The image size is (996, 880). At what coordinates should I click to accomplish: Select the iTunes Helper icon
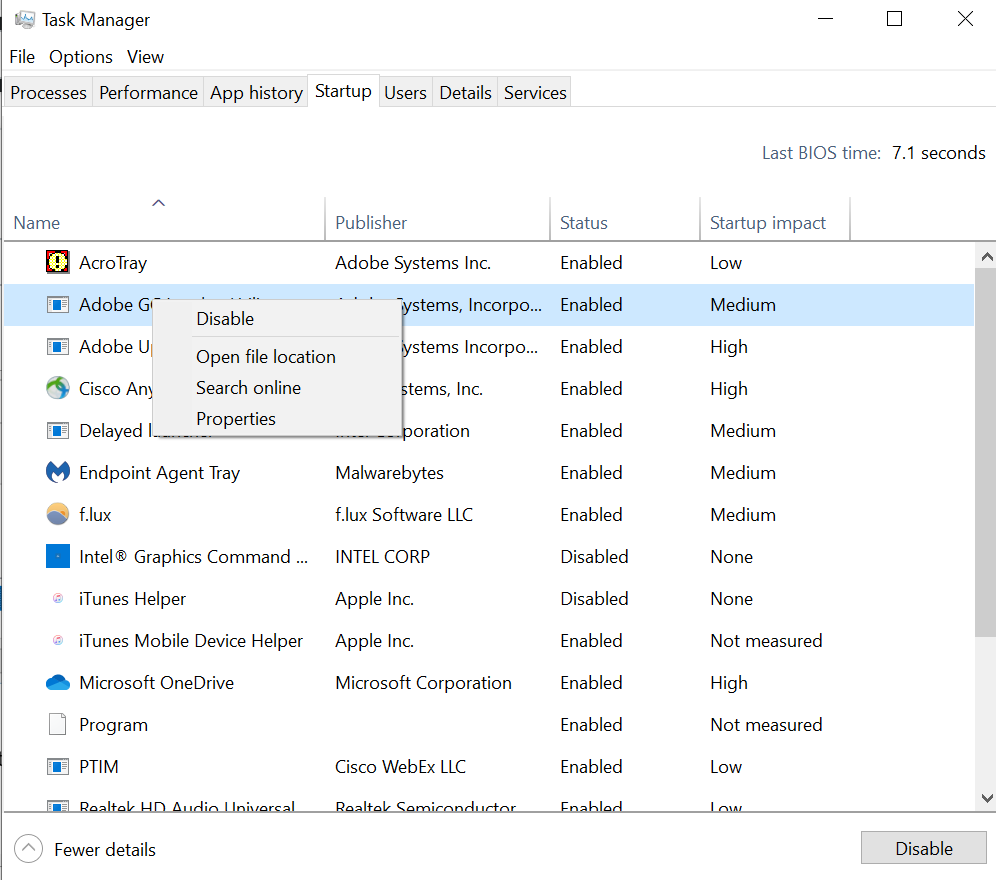pyautogui.click(x=58, y=599)
